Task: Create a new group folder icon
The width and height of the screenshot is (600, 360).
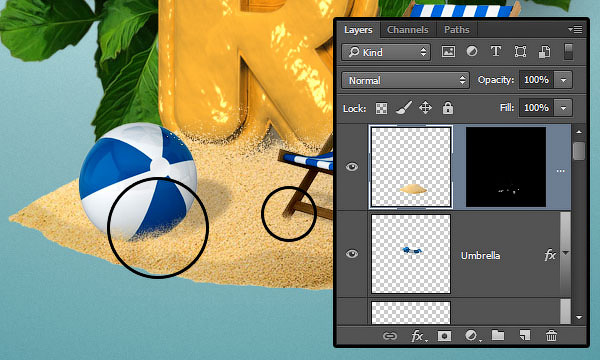Action: (498, 336)
